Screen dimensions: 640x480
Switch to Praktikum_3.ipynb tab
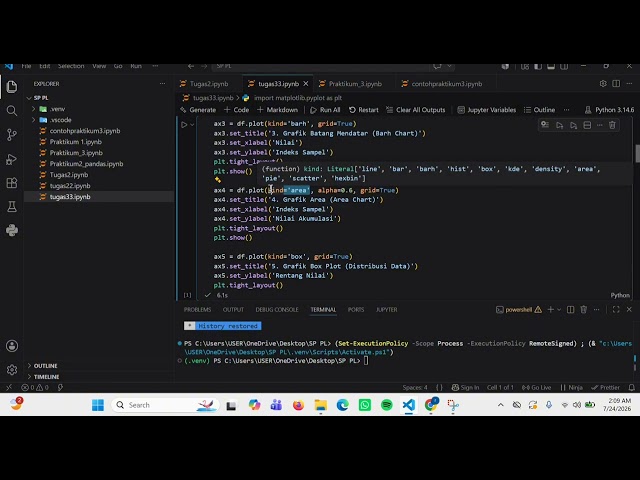click(x=355, y=84)
